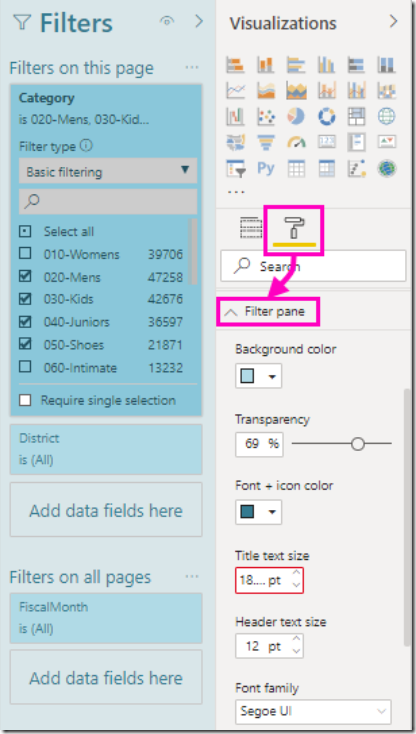Select the key influencers visual
The image size is (416, 734).
click(356, 168)
